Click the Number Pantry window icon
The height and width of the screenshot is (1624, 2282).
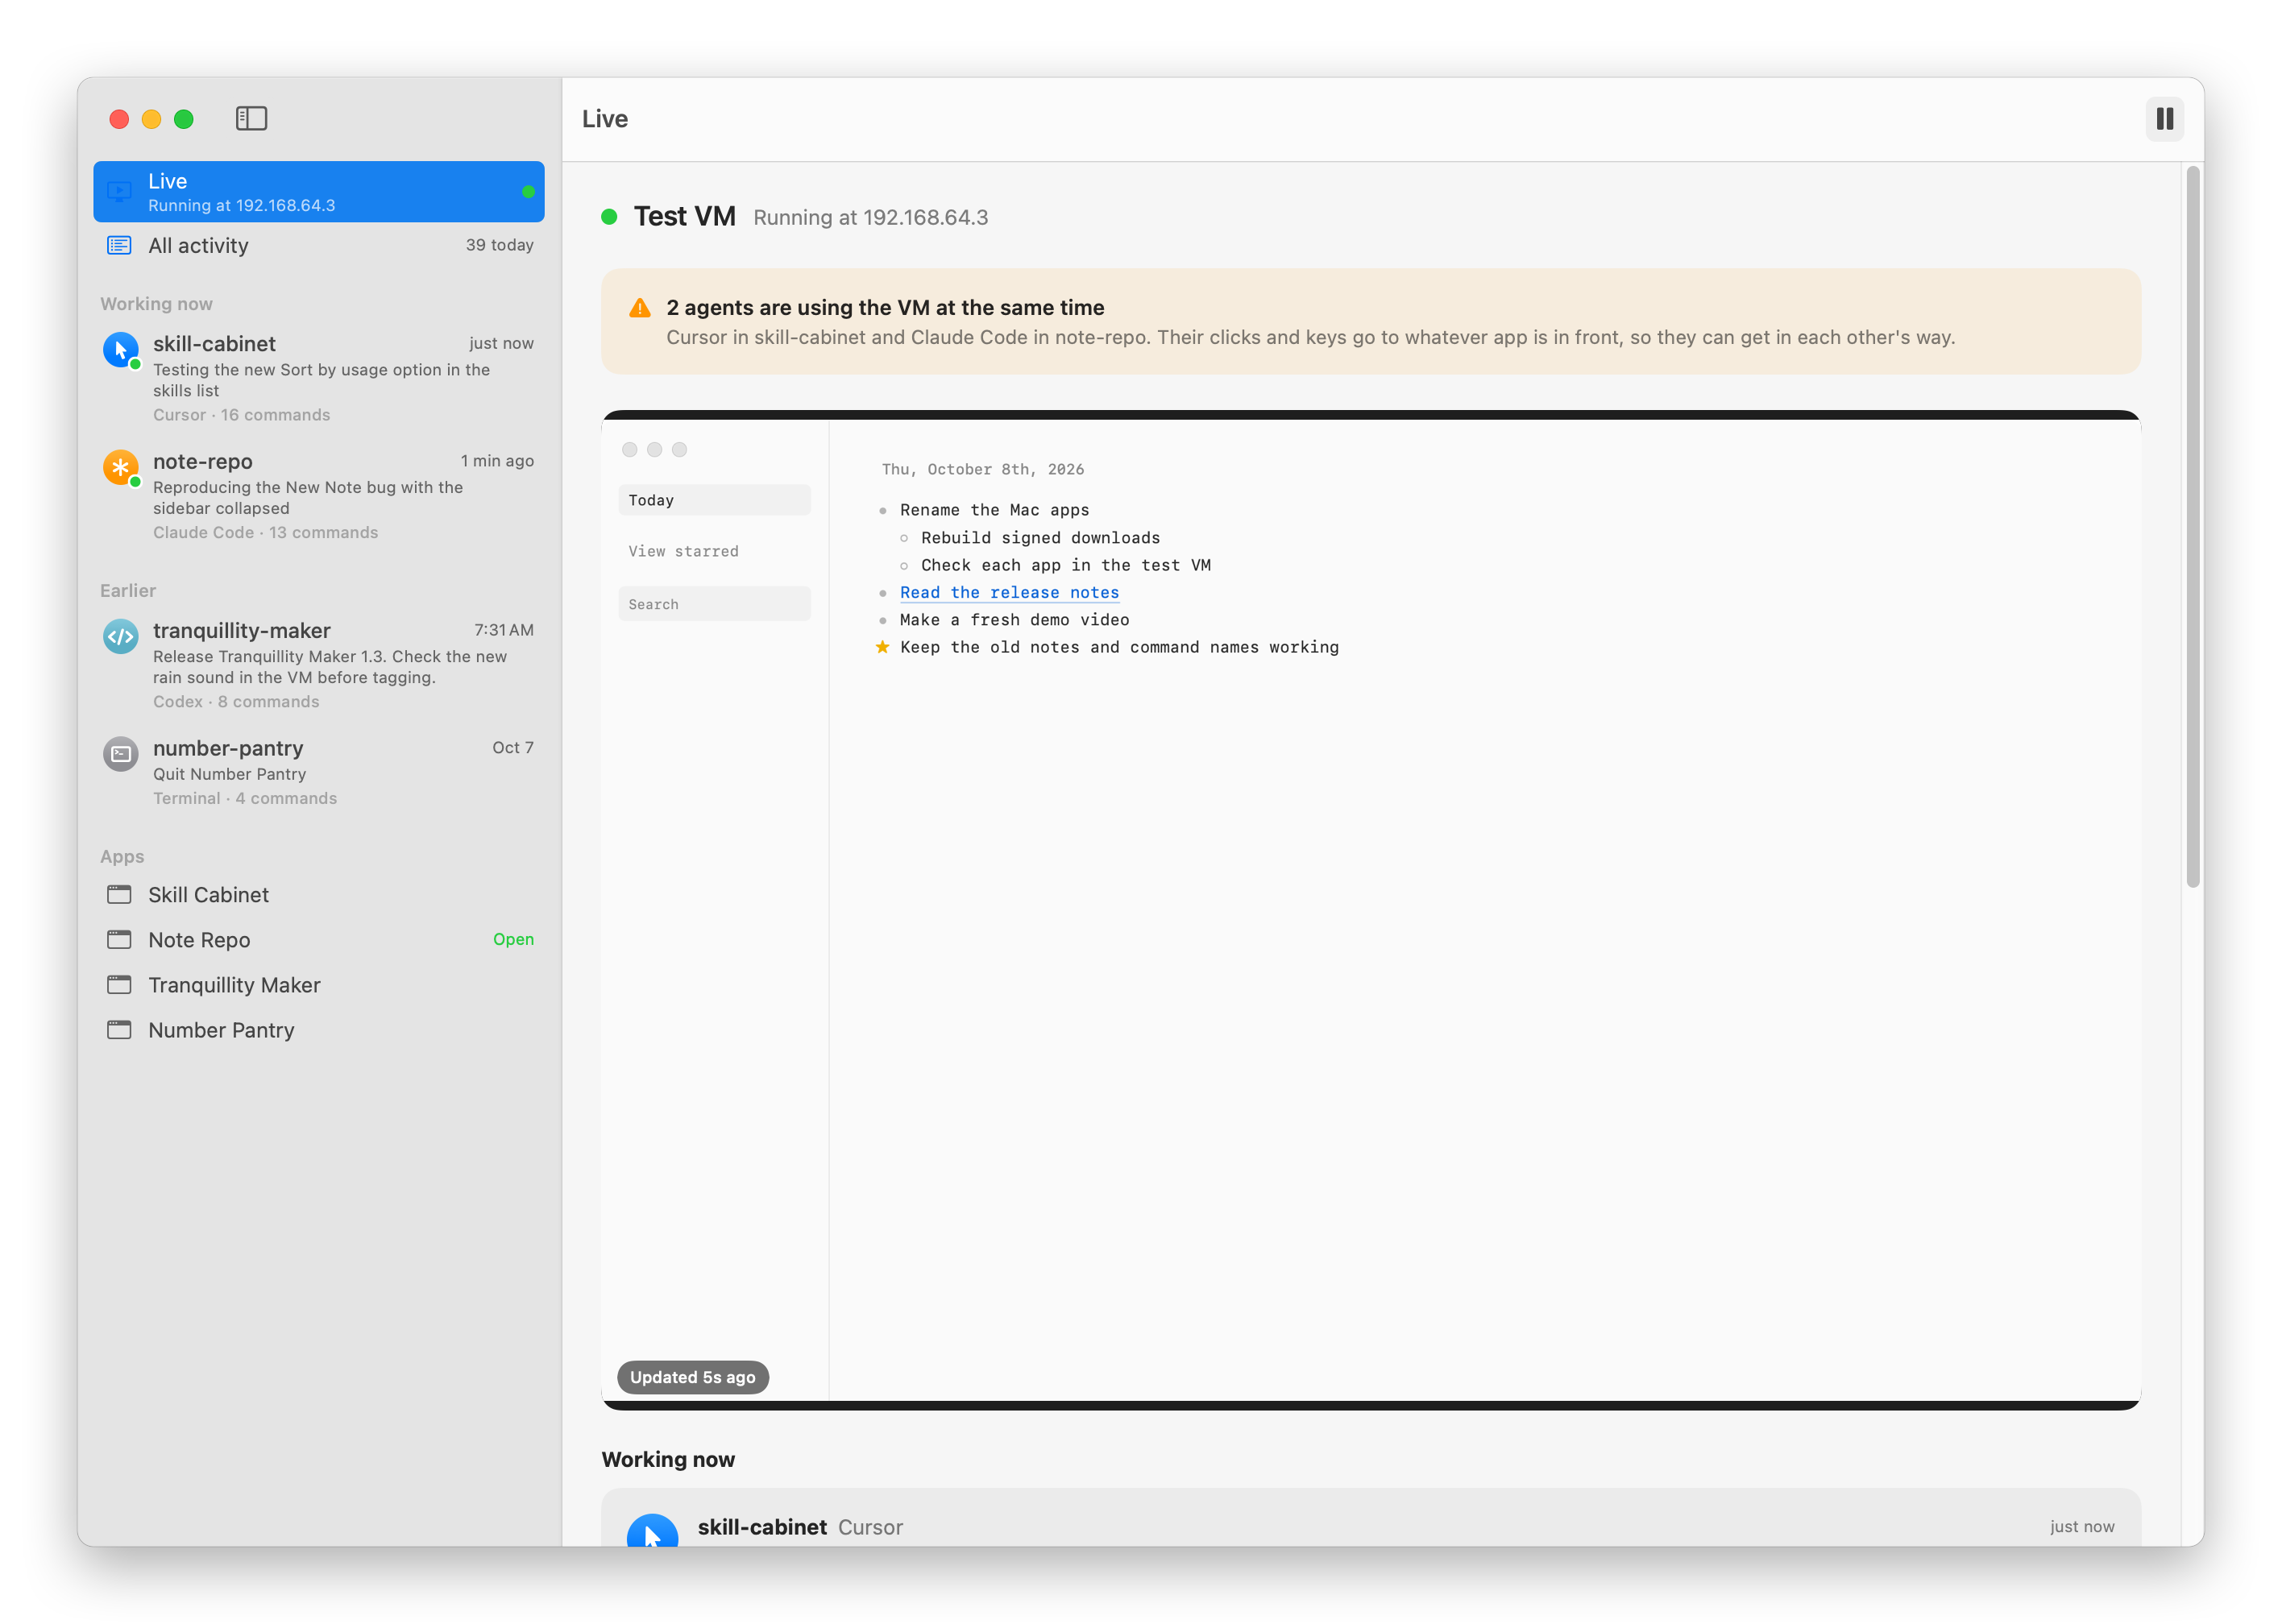click(120, 1030)
